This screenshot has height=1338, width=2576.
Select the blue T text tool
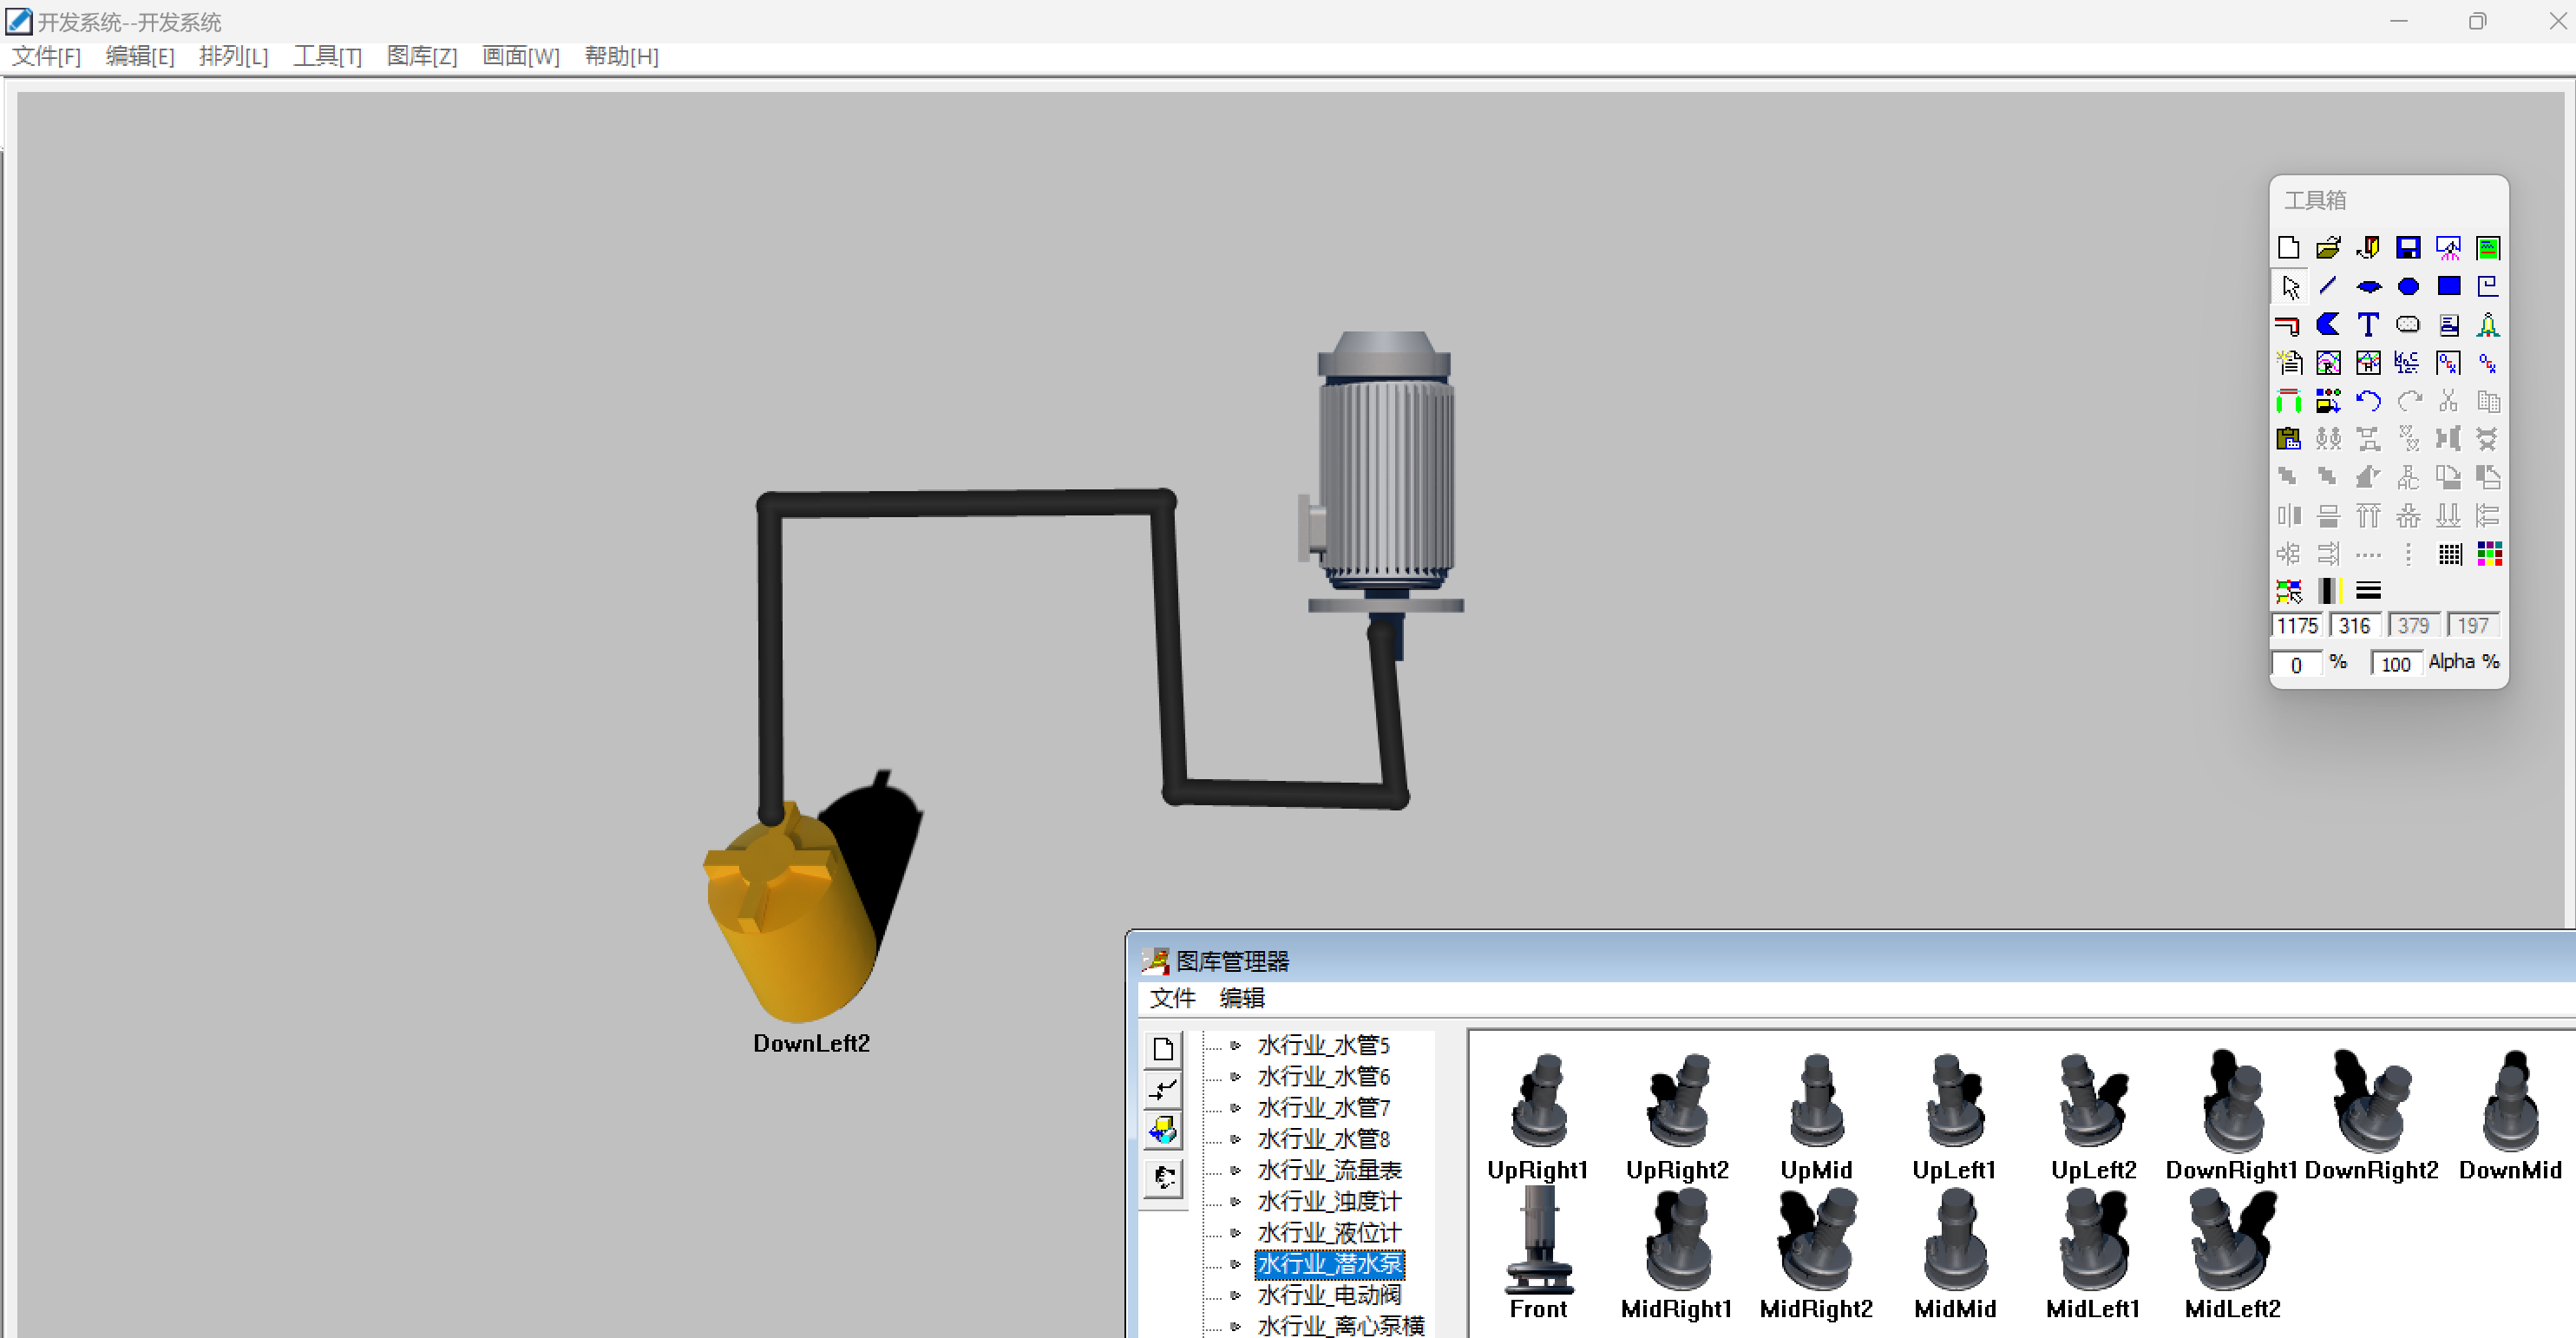(x=2368, y=325)
